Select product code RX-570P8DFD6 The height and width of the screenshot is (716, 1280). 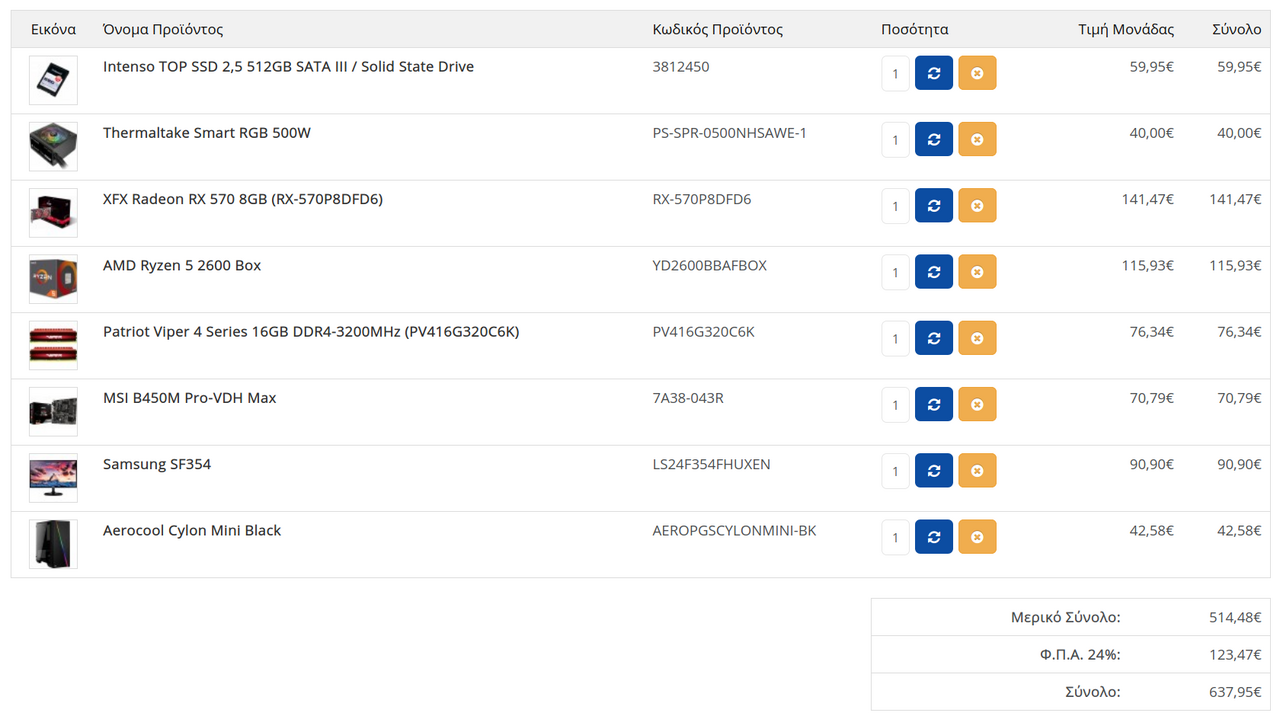702,199
